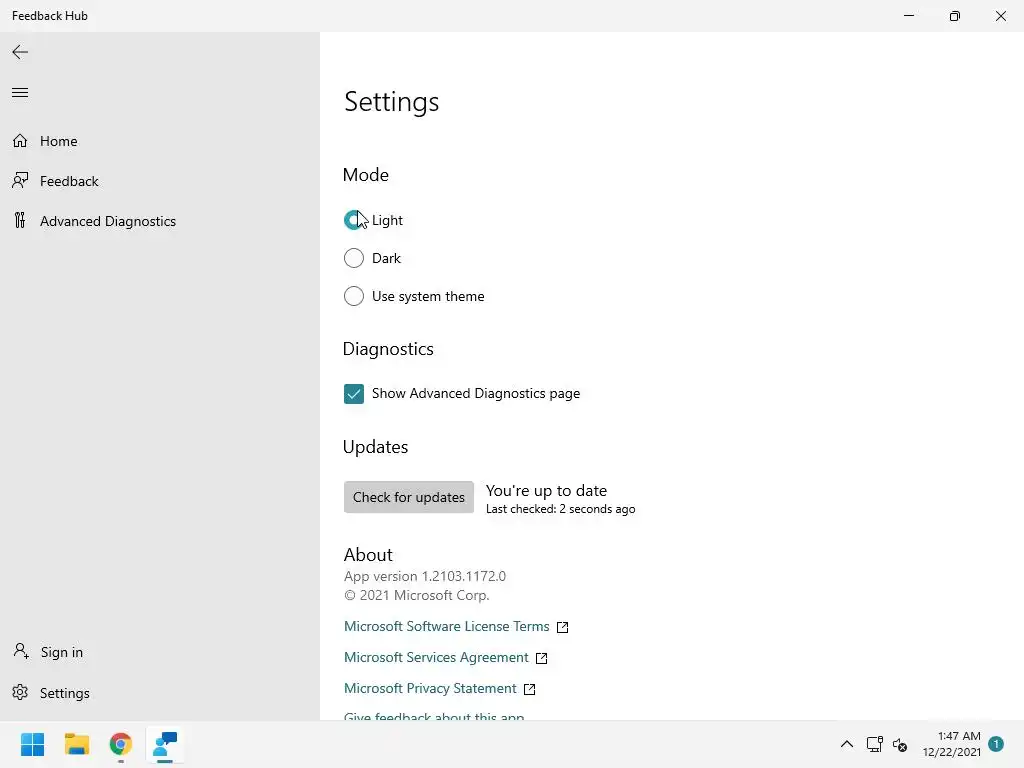Click the Feedback person icon in sidebar

[x=20, y=180]
